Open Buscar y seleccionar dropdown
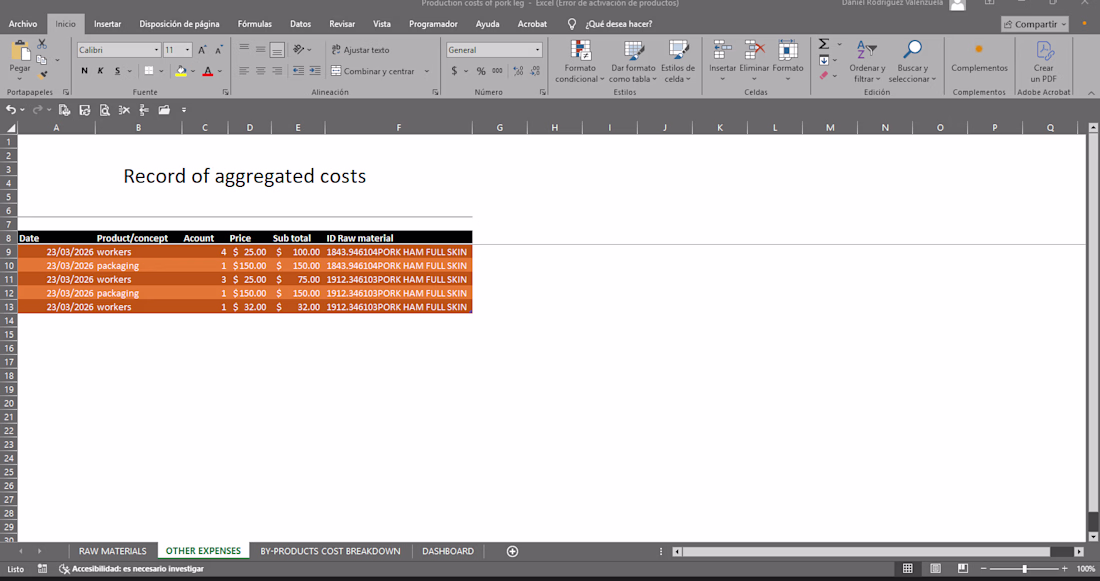This screenshot has width=1100, height=581. click(912, 61)
